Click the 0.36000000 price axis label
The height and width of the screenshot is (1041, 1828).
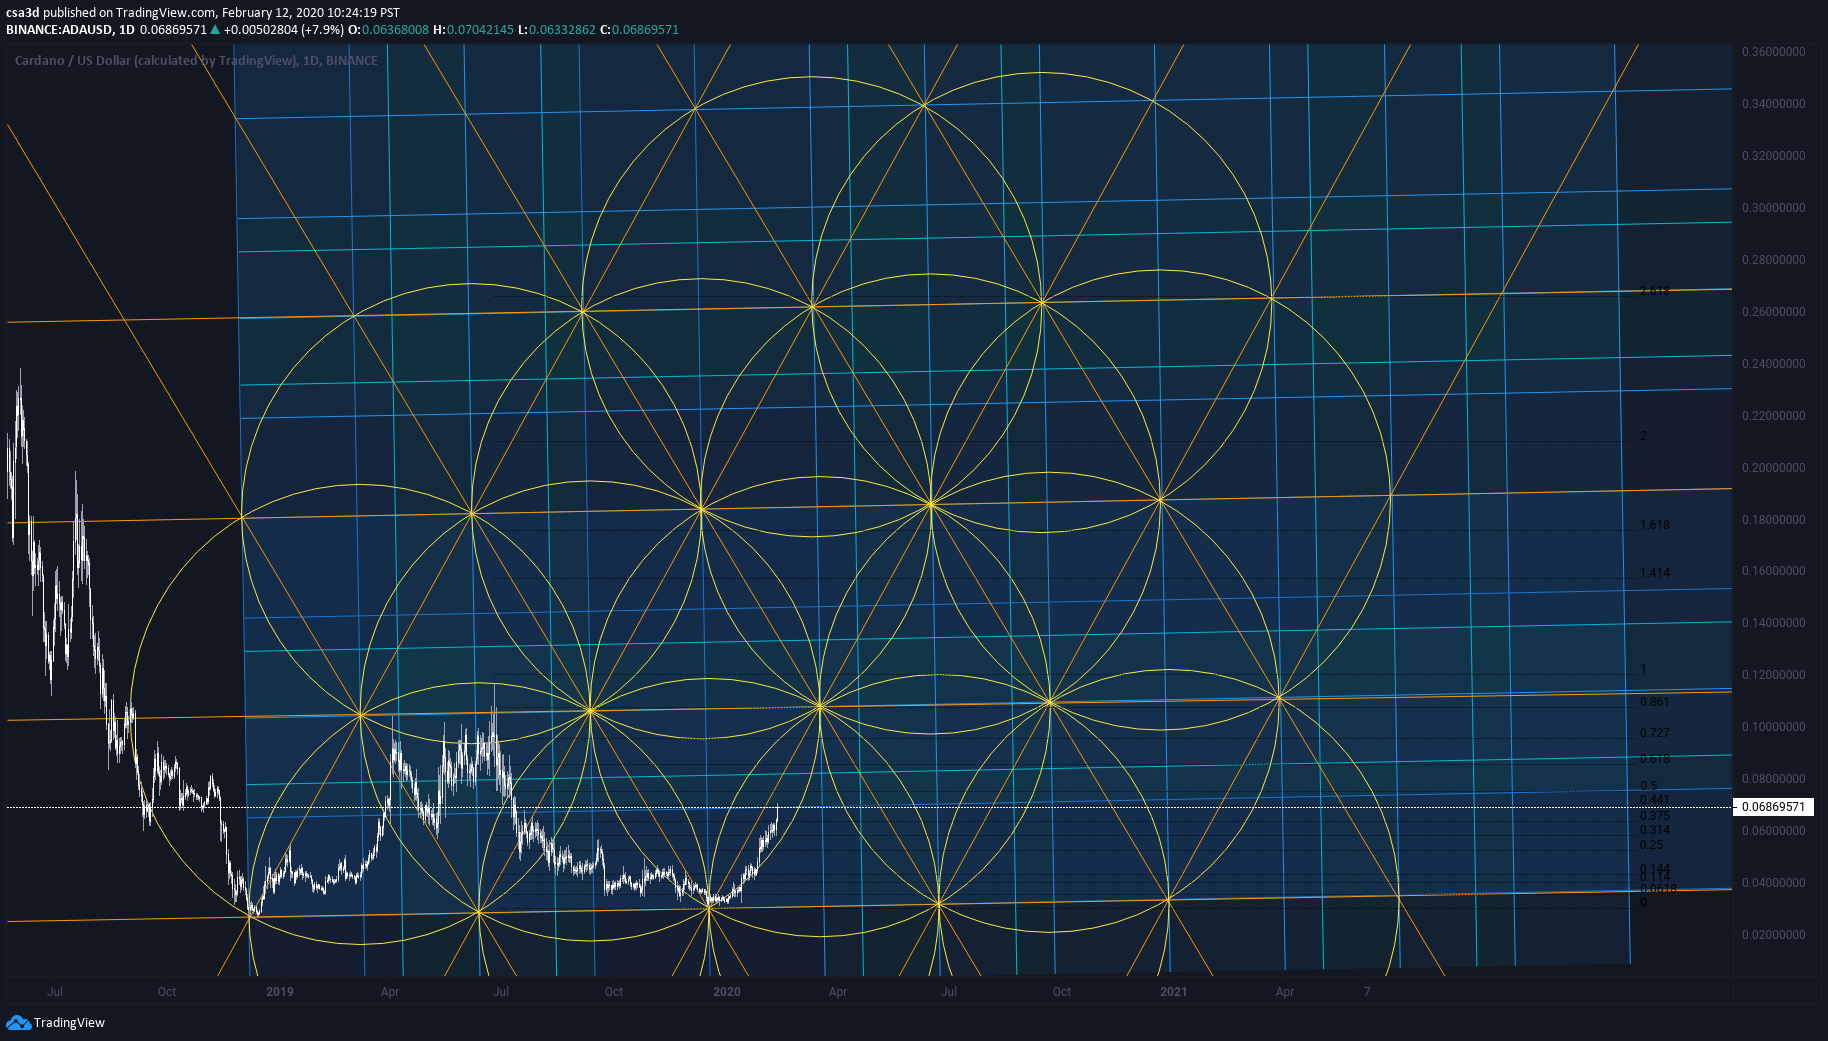click(x=1774, y=51)
